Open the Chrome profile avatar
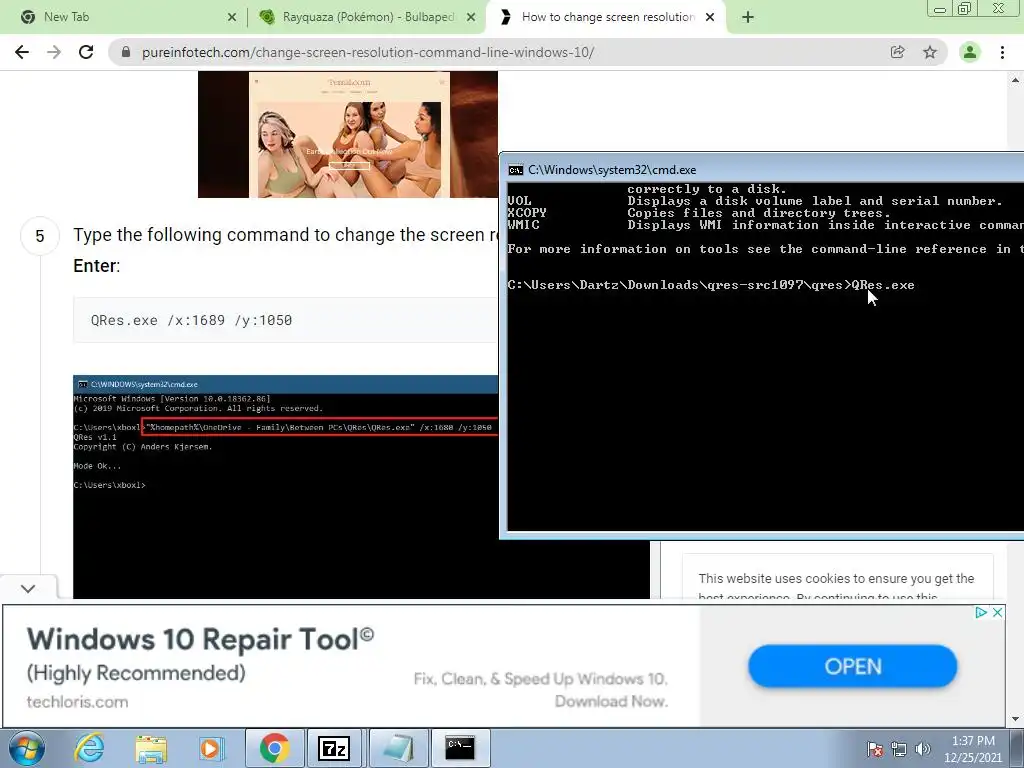Screen dimensions: 1024x768 (x=970, y=52)
